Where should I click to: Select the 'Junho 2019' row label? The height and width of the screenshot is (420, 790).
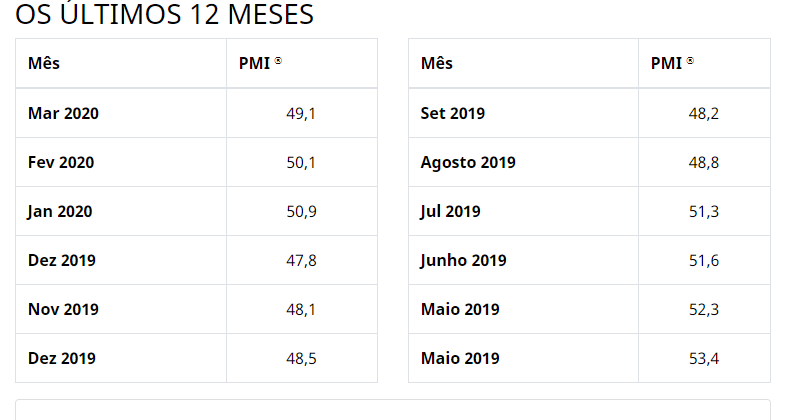coord(464,260)
